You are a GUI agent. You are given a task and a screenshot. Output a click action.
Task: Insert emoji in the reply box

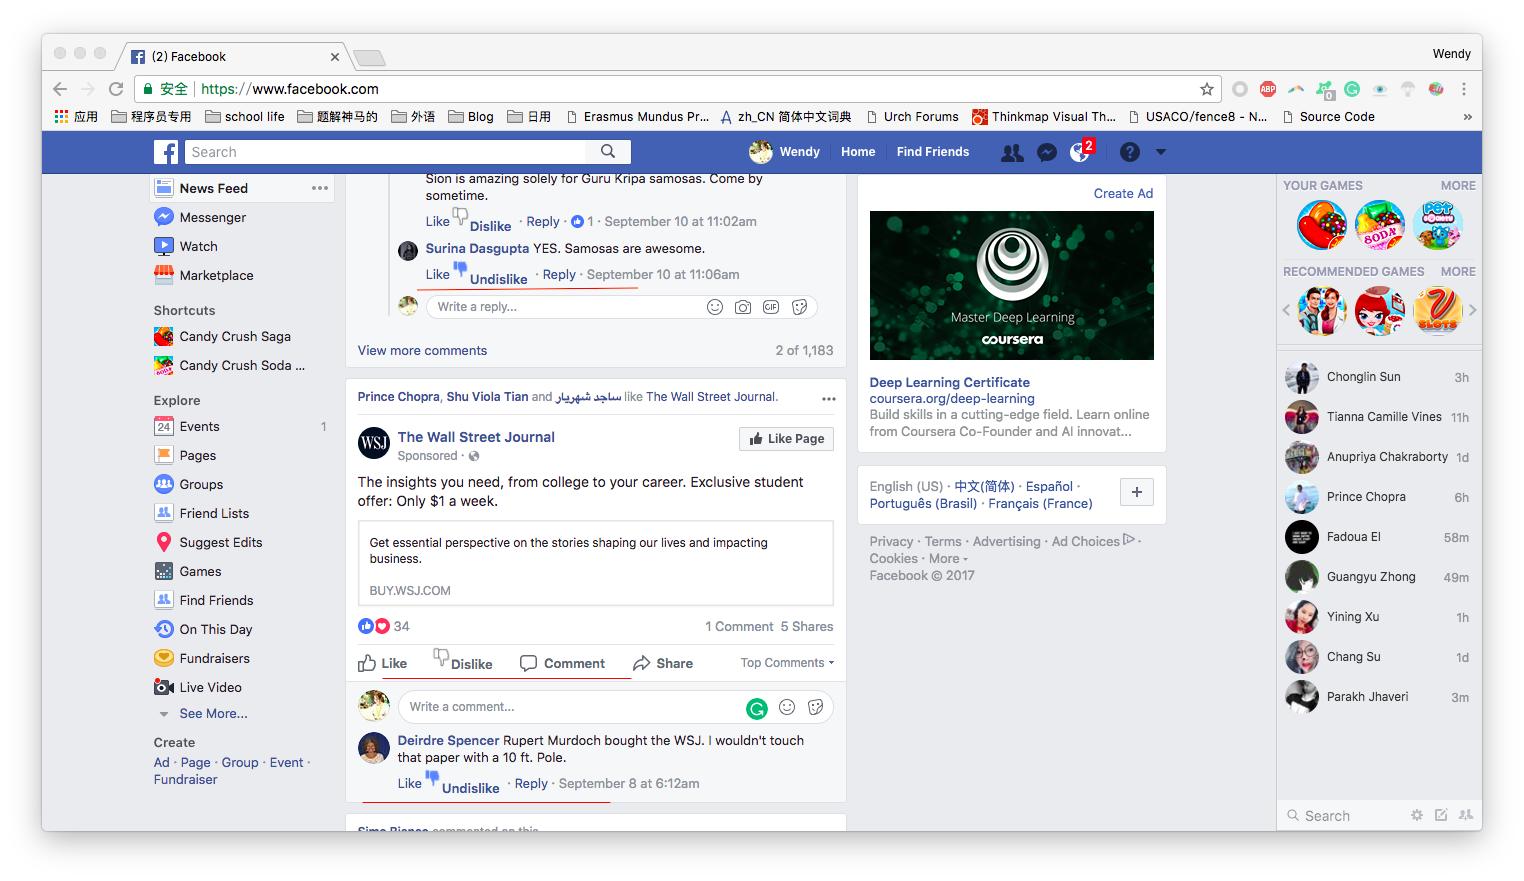click(714, 307)
